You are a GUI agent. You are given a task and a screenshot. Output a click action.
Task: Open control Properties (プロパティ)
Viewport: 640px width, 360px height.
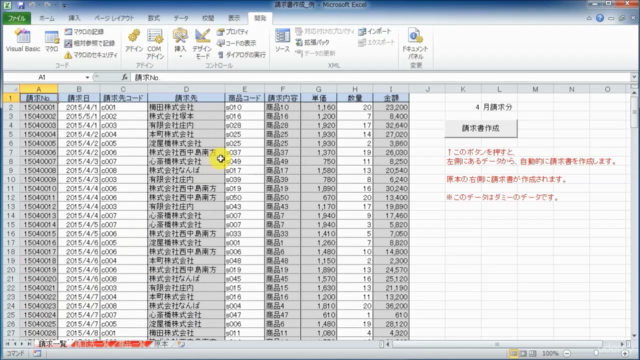233,31
